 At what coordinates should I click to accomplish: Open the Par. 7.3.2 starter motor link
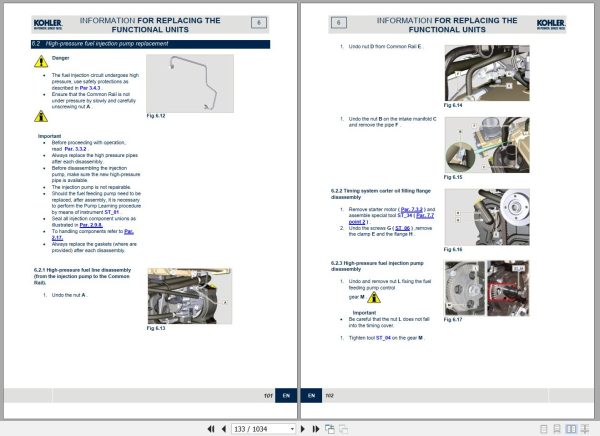(412, 209)
